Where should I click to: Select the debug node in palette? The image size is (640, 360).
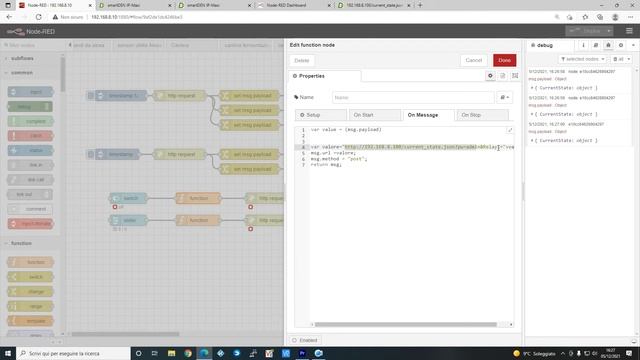point(30,107)
